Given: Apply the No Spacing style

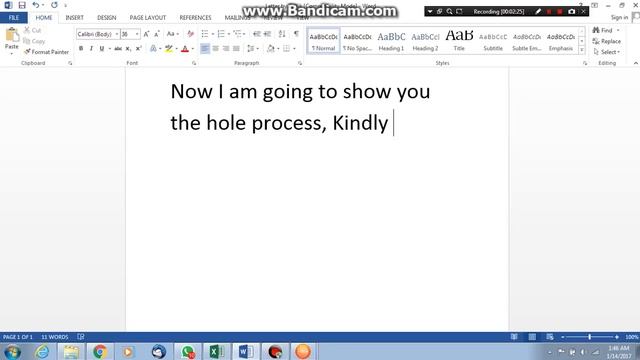Looking at the screenshot, I should click(357, 41).
